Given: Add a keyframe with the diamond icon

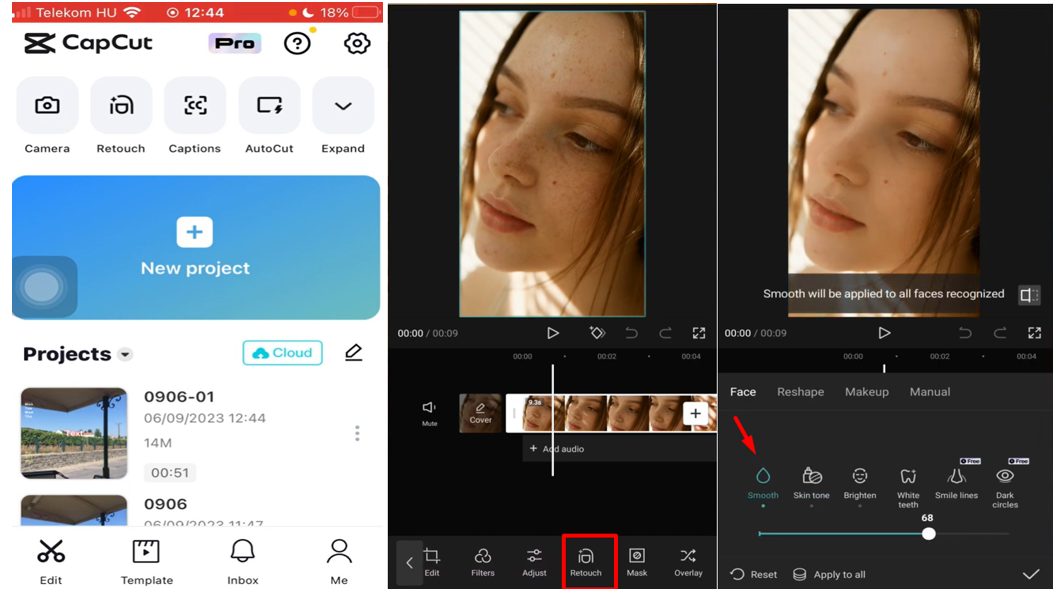Looking at the screenshot, I should tap(597, 333).
